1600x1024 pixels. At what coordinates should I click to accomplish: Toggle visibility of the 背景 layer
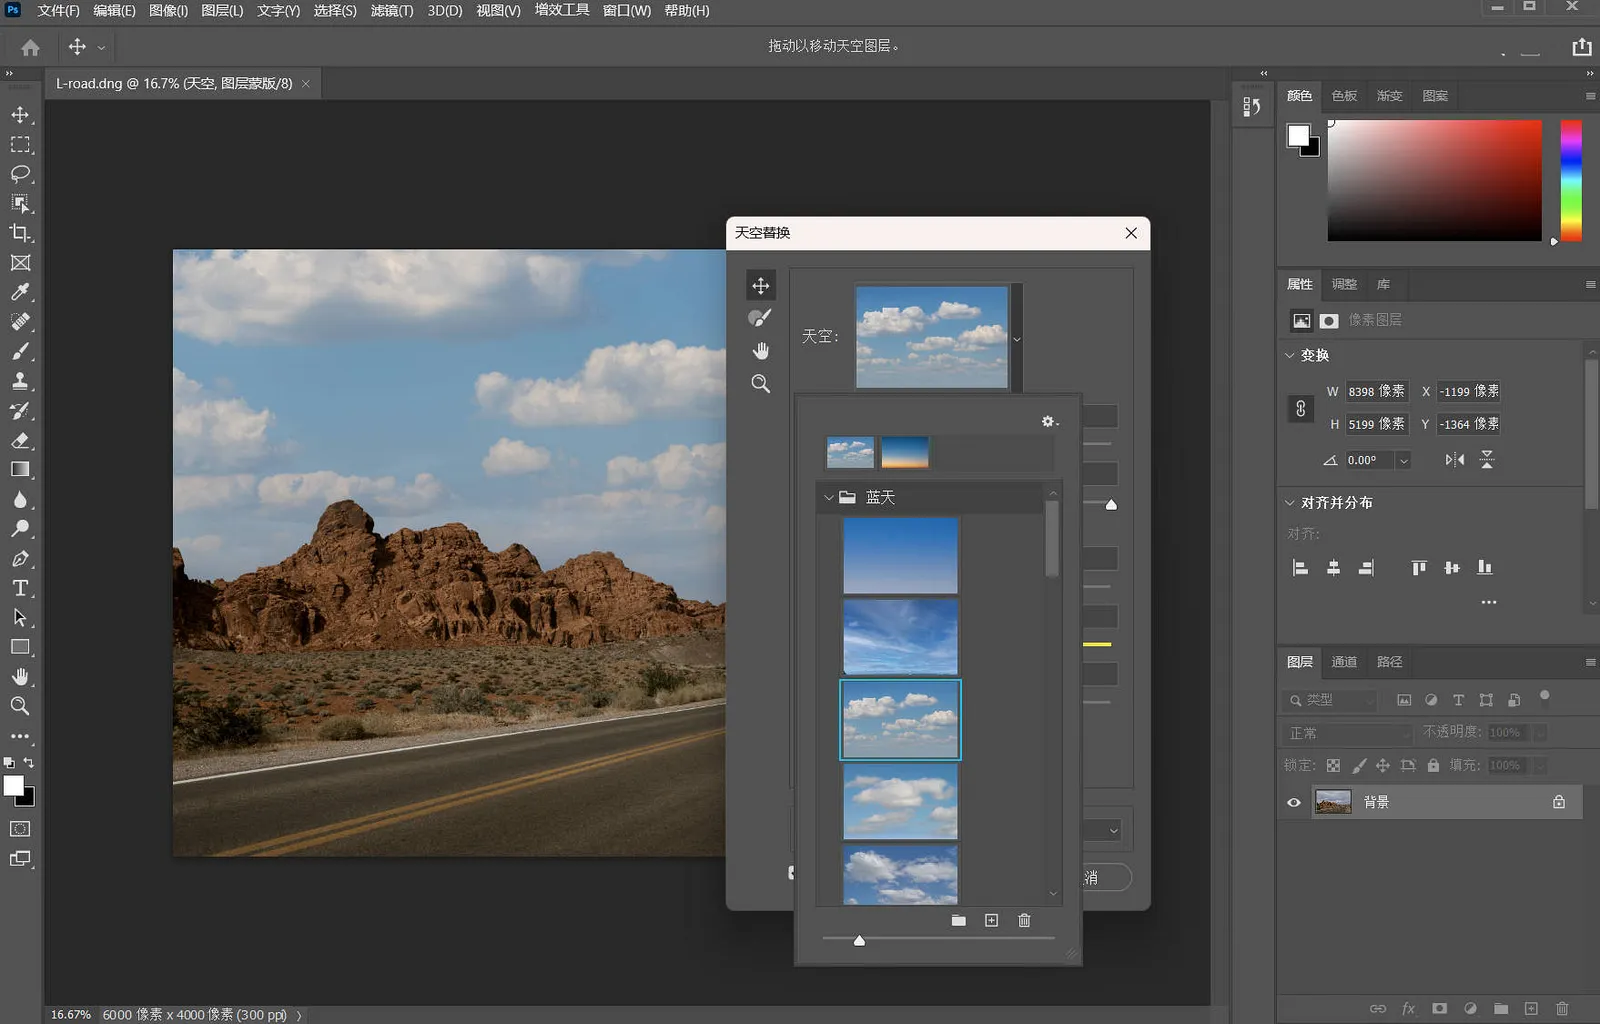(1294, 802)
